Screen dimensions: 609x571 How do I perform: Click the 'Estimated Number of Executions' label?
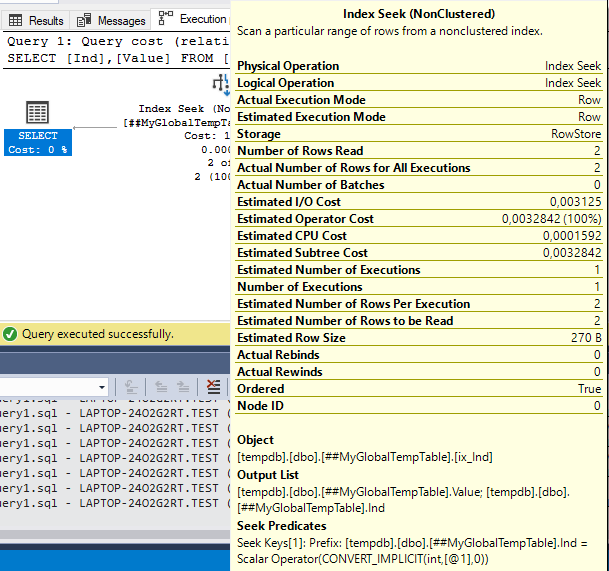click(329, 270)
